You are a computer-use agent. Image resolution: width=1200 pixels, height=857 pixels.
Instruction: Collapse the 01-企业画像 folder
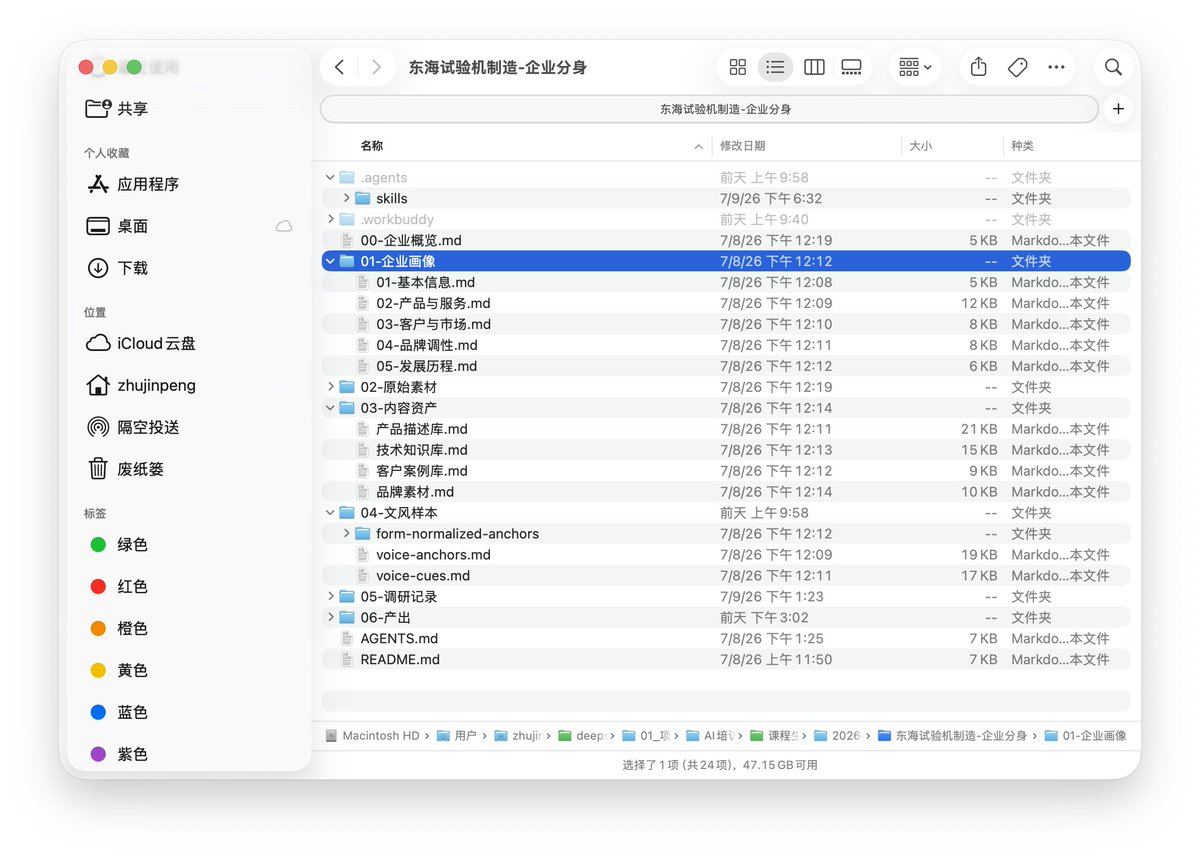pos(331,261)
